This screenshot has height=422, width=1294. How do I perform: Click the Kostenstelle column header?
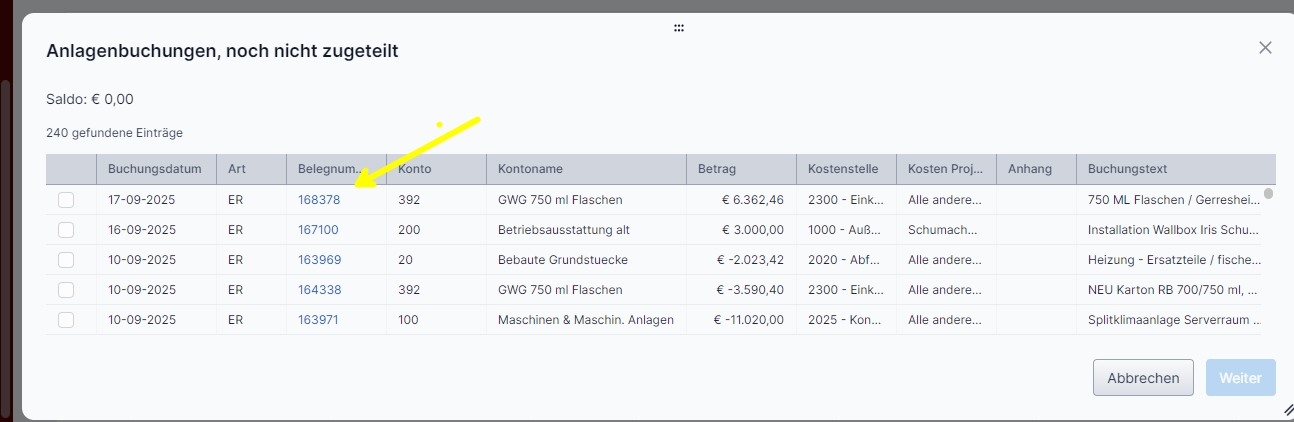click(843, 169)
